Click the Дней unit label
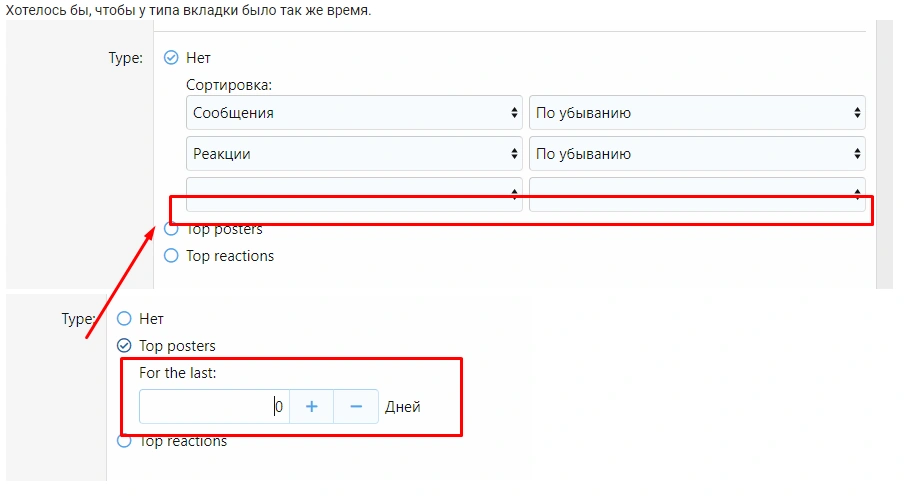Viewport: 906px width, 497px height. point(402,407)
